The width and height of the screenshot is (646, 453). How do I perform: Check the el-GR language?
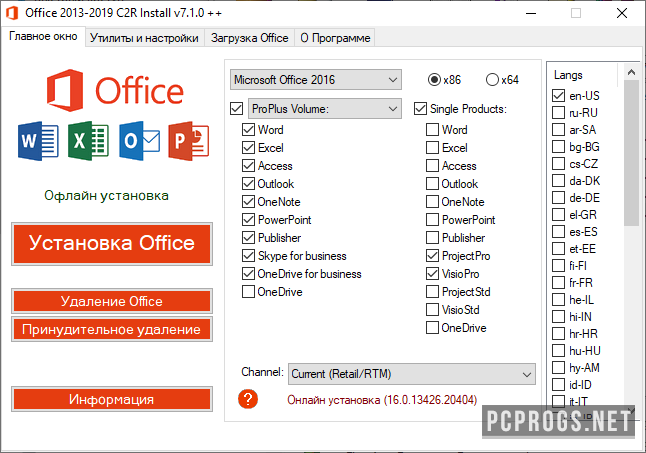(x=558, y=215)
